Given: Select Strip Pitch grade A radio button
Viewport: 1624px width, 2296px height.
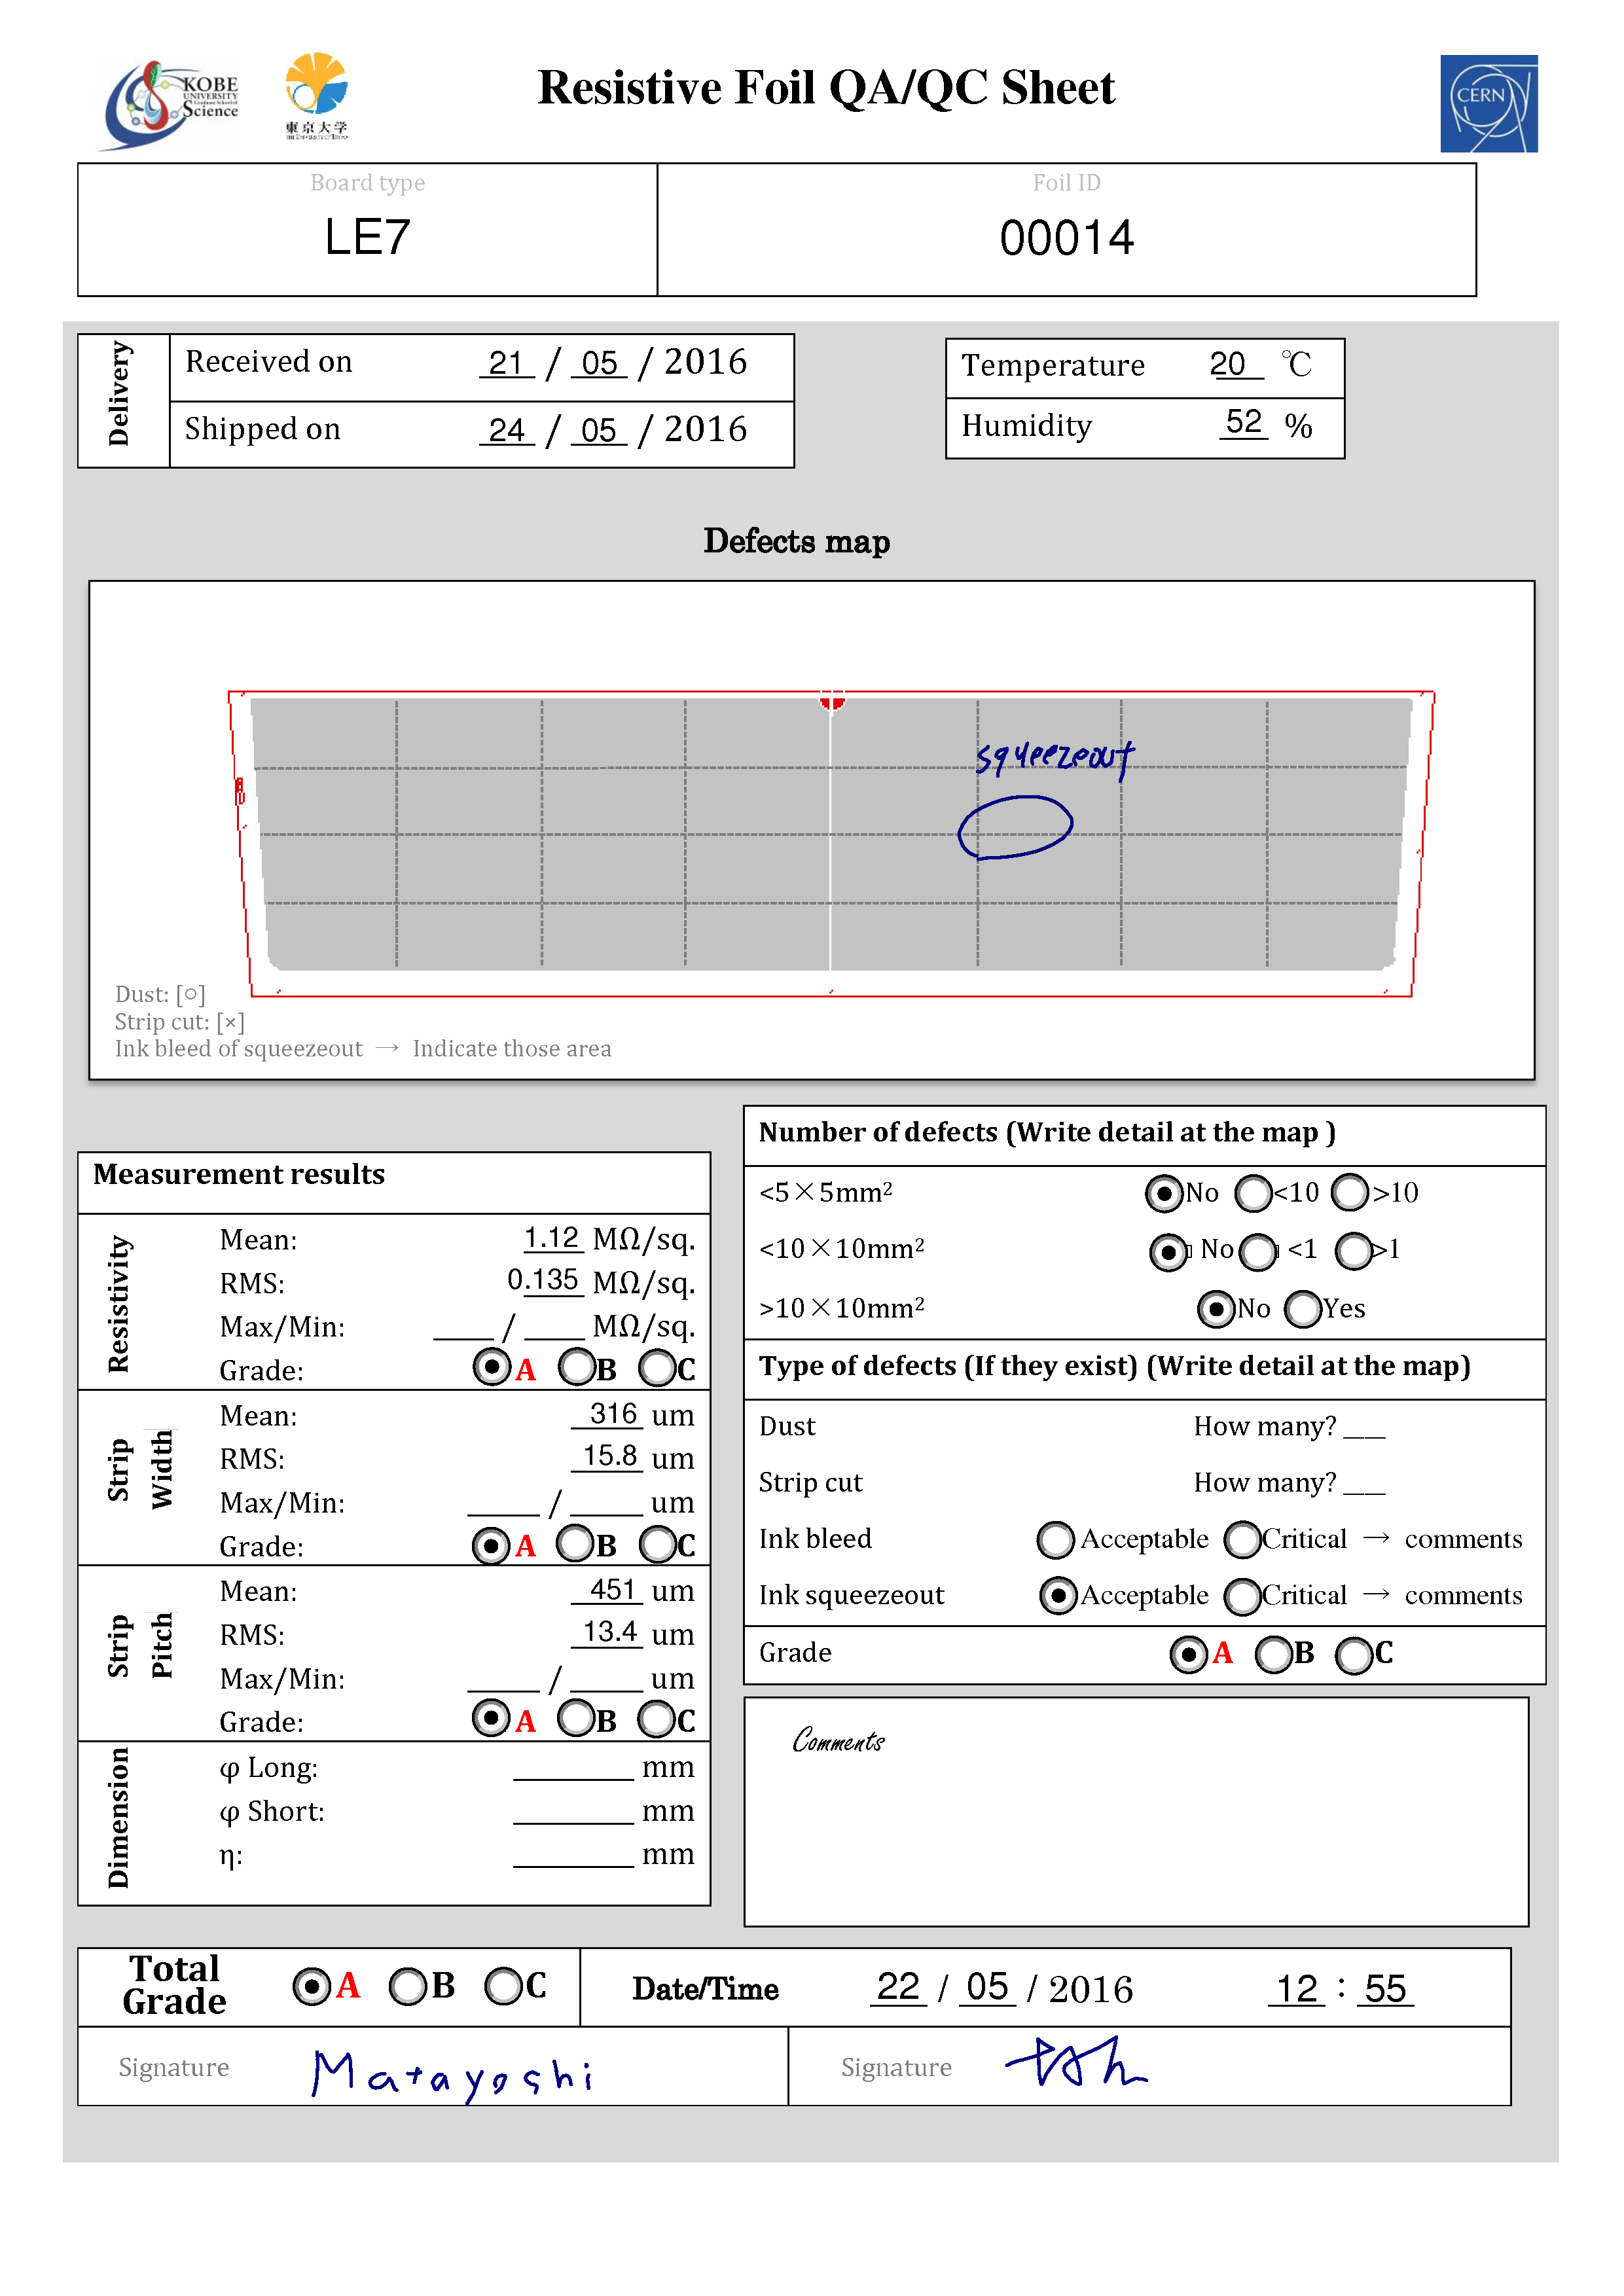Looking at the screenshot, I should tap(490, 1718).
